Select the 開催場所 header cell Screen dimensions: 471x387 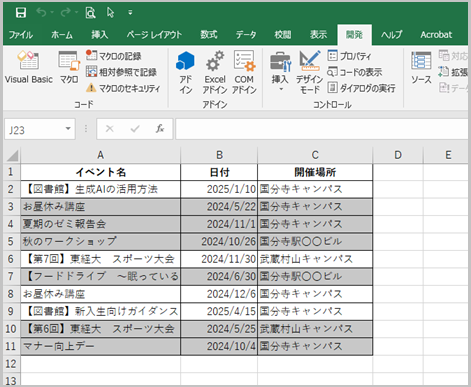coord(315,172)
